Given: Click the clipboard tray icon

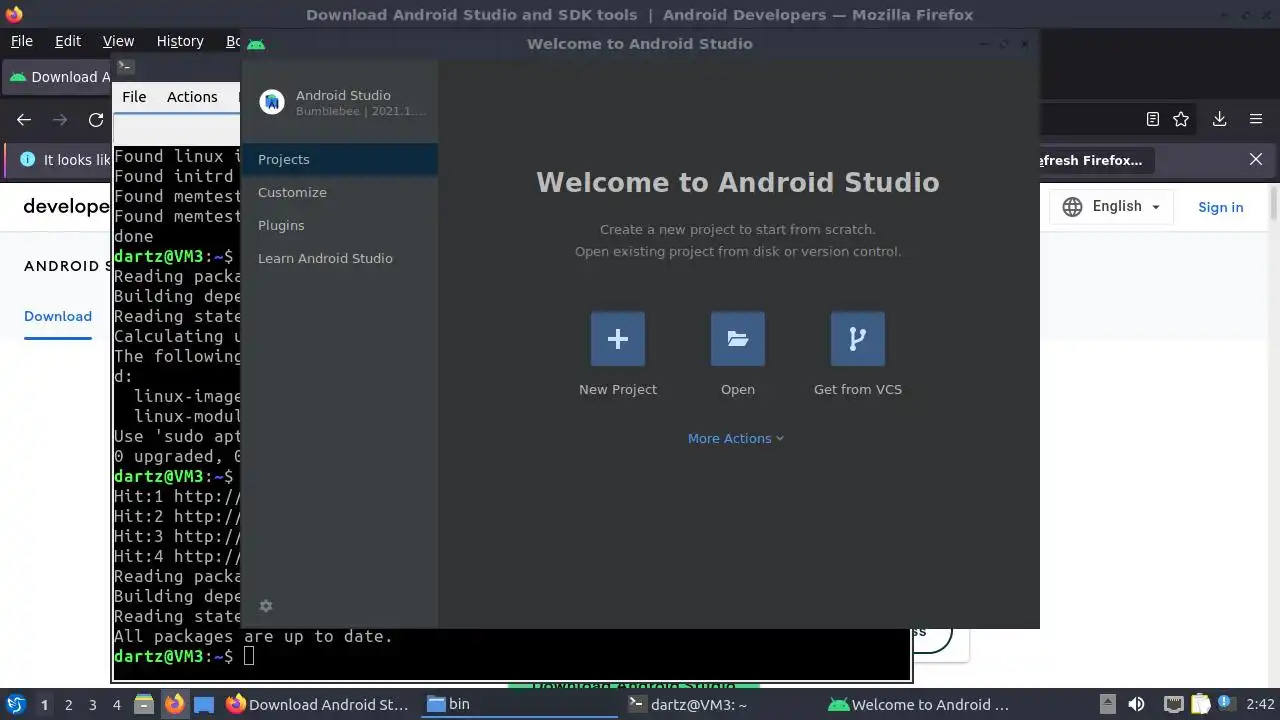Looking at the screenshot, I should 1200,705.
